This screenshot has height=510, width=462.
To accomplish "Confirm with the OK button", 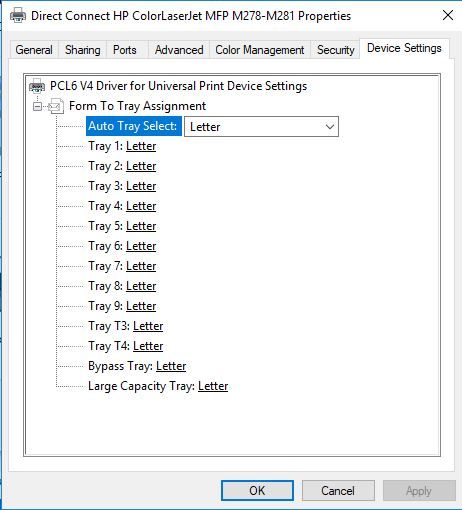I will (257, 491).
